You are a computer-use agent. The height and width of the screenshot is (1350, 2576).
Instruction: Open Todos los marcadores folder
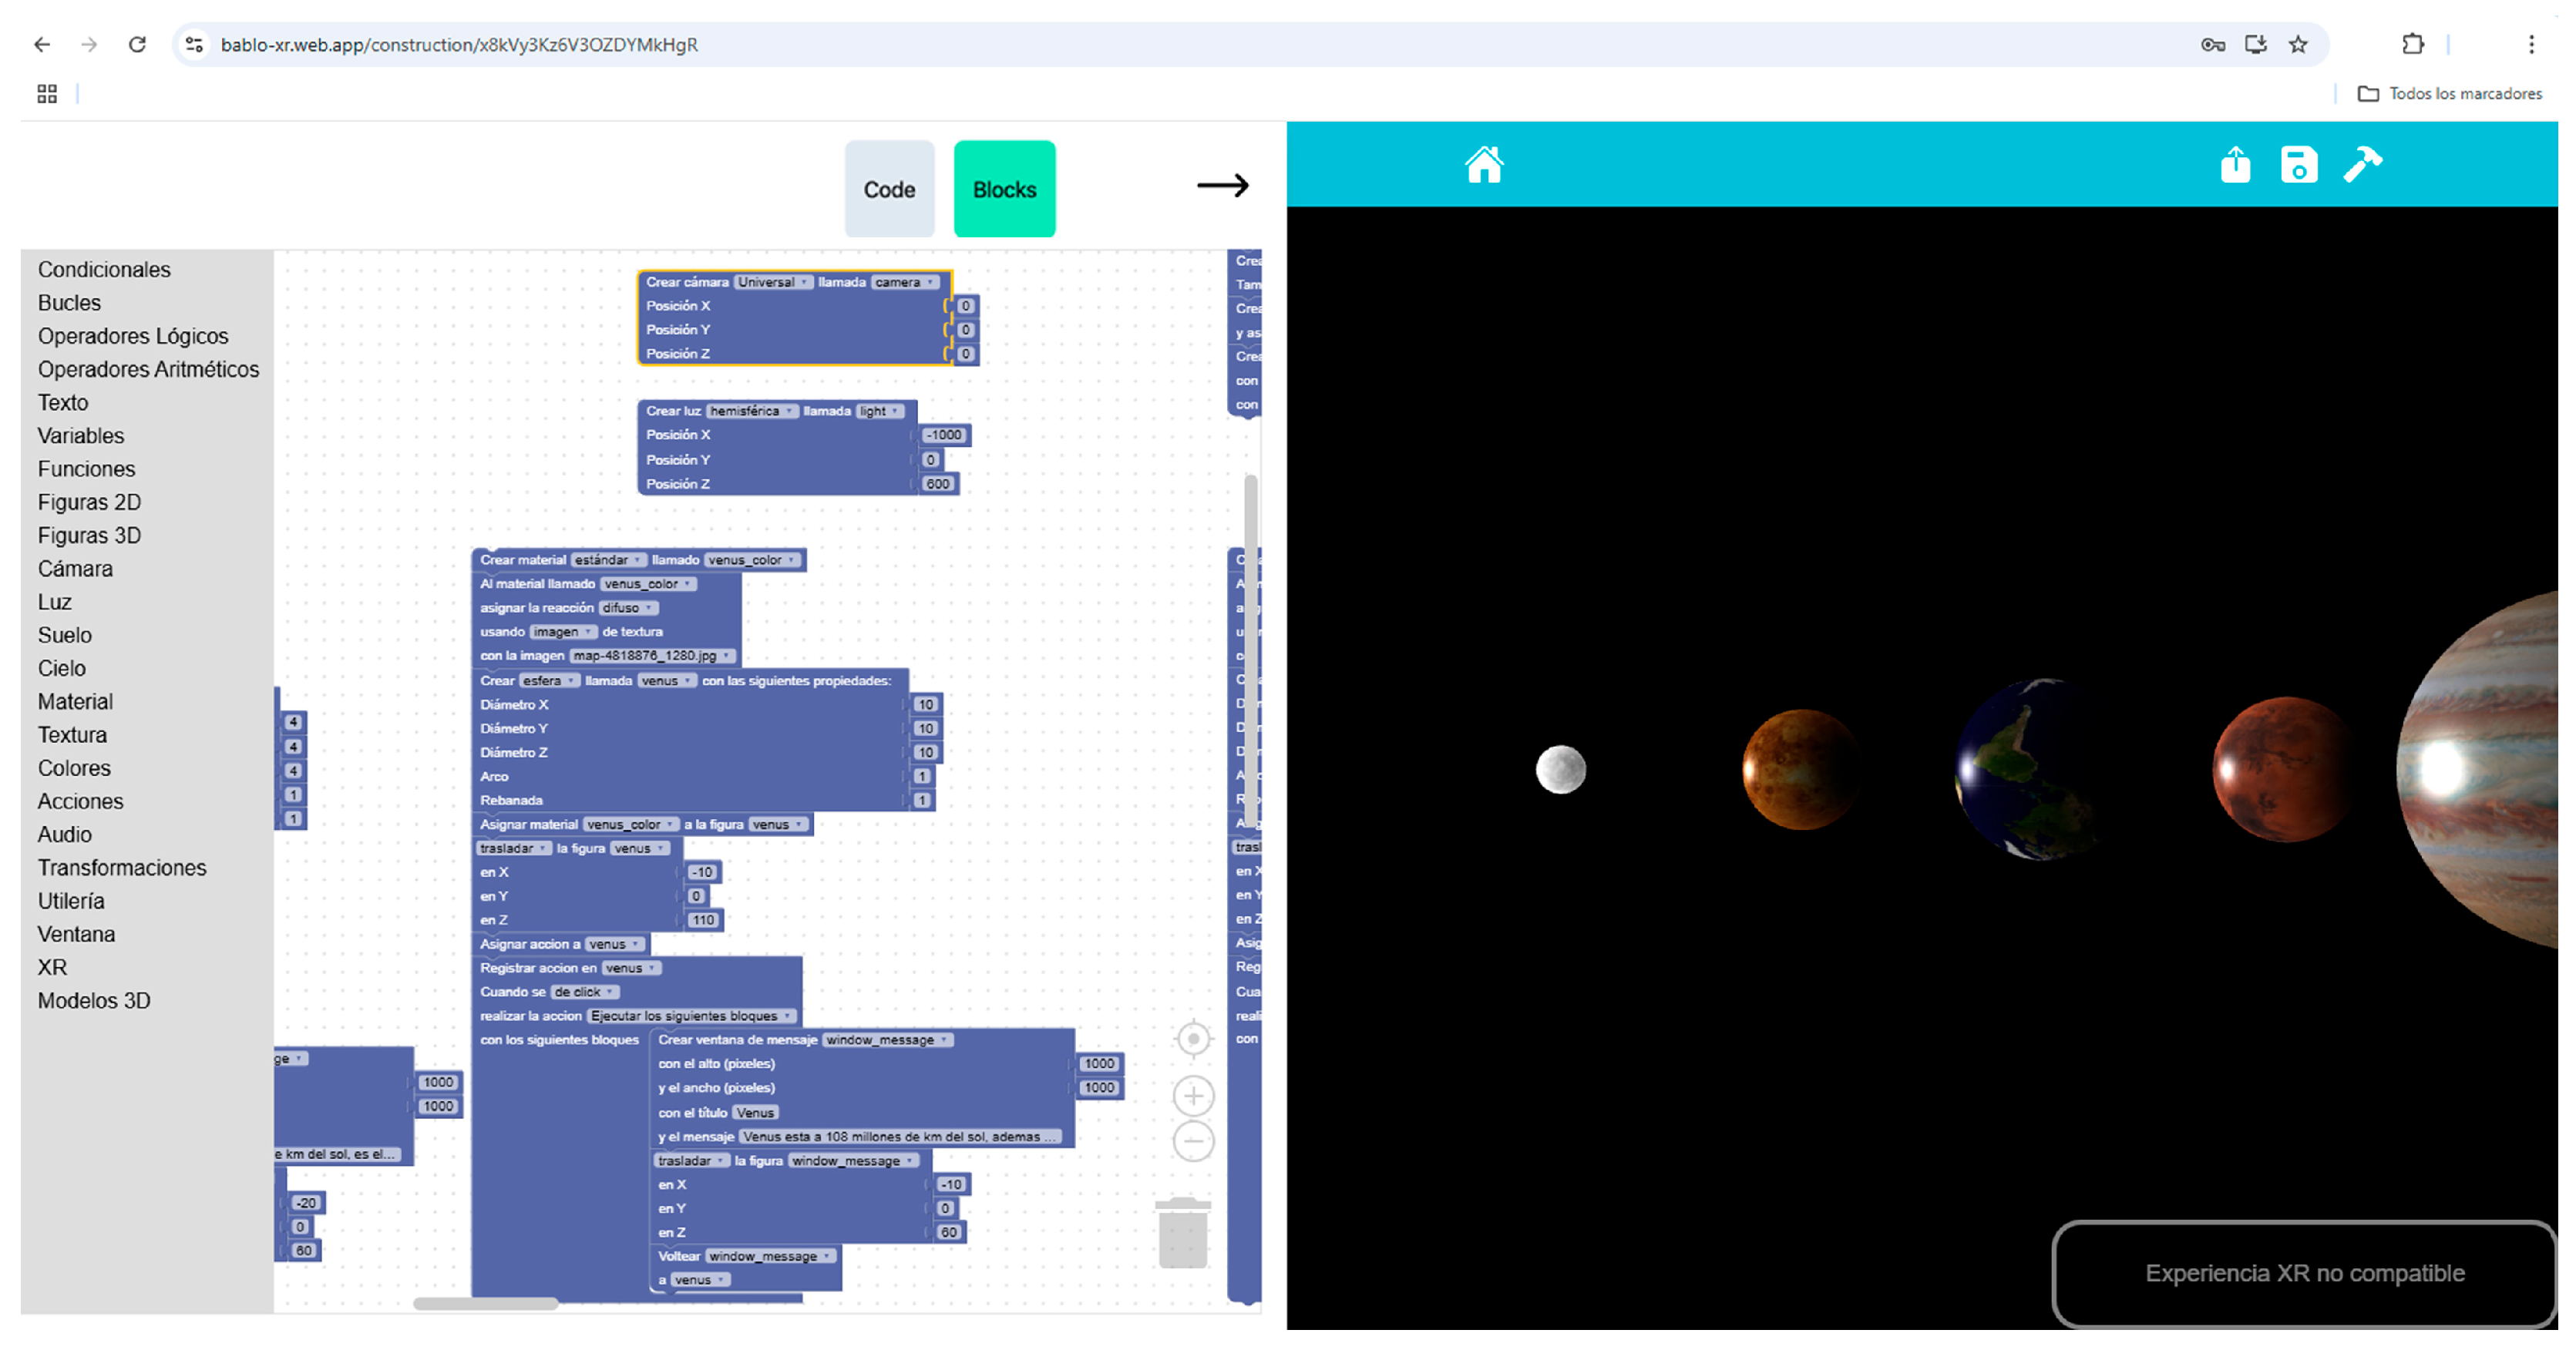click(x=2449, y=93)
